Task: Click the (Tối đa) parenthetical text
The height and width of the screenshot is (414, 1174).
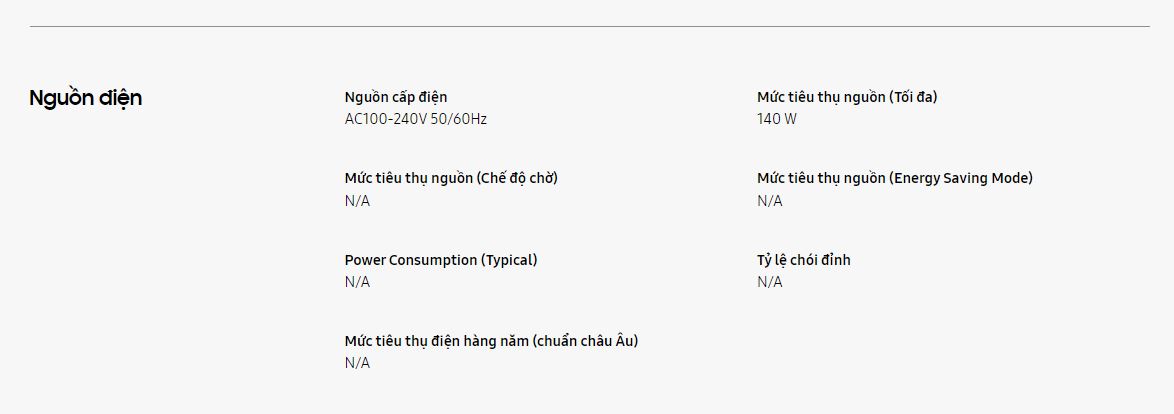Action: 913,97
